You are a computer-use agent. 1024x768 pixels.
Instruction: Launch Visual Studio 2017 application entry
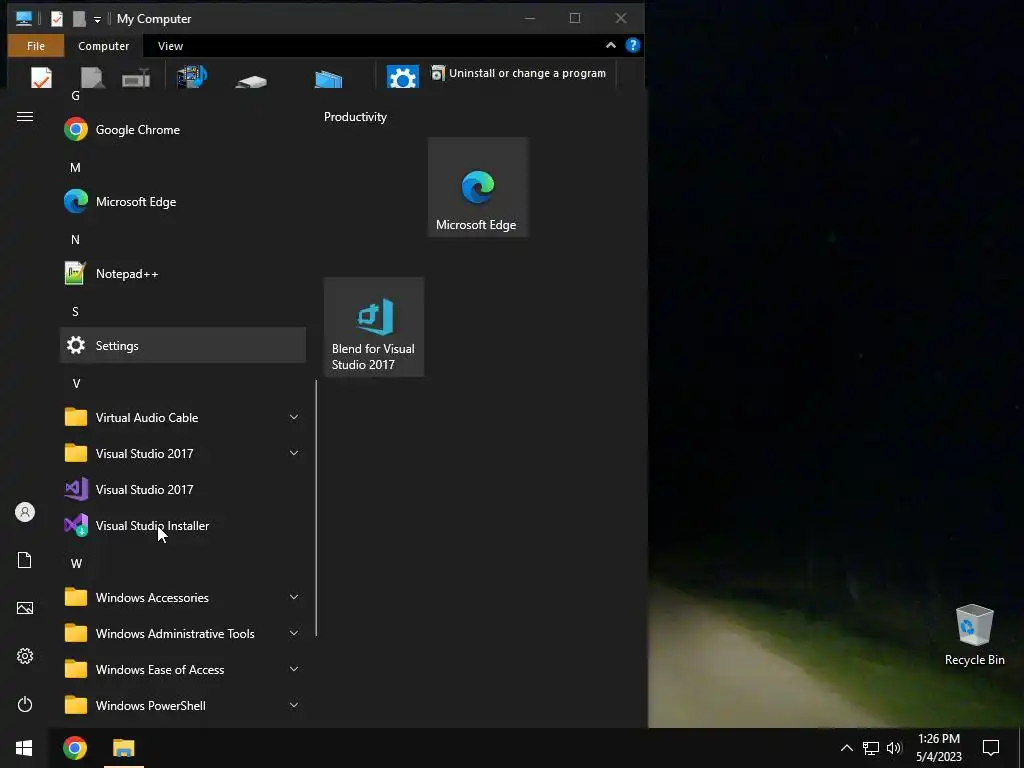click(x=183, y=490)
